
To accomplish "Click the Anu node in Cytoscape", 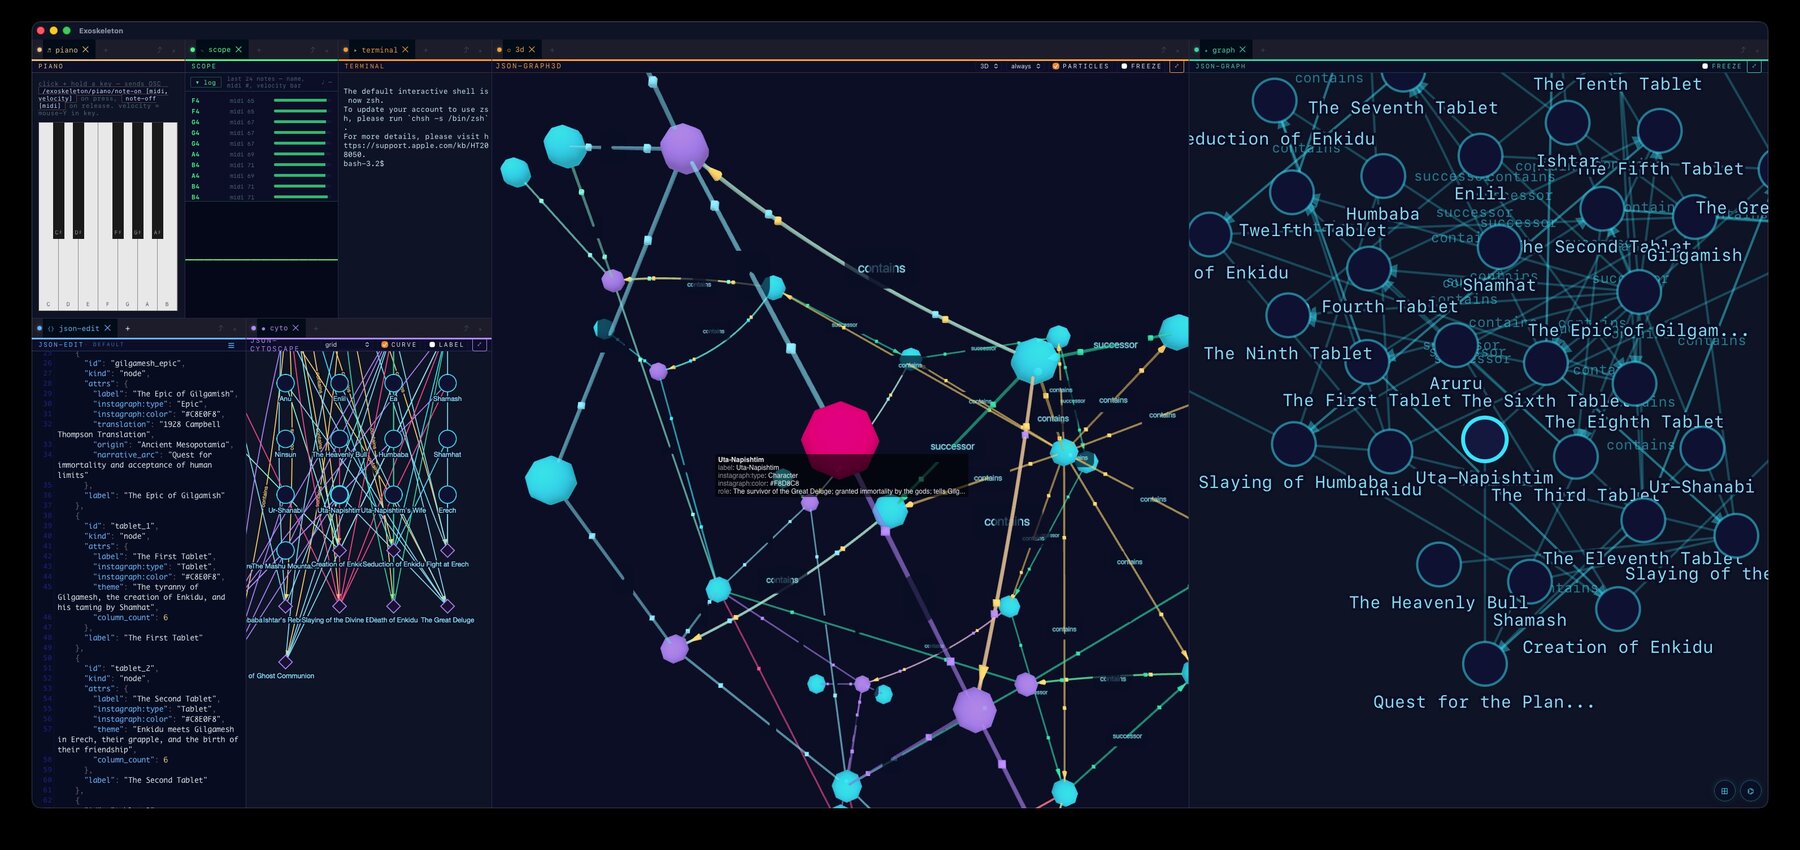I will tap(285, 383).
